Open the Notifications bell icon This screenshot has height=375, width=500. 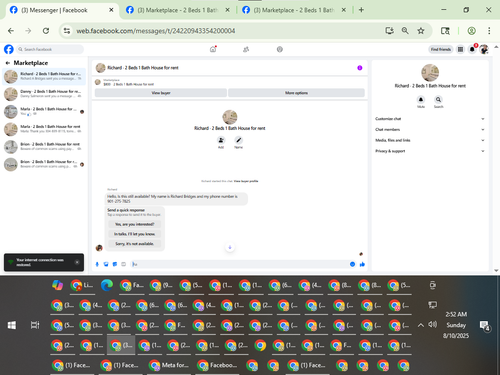pyautogui.click(x=472, y=49)
